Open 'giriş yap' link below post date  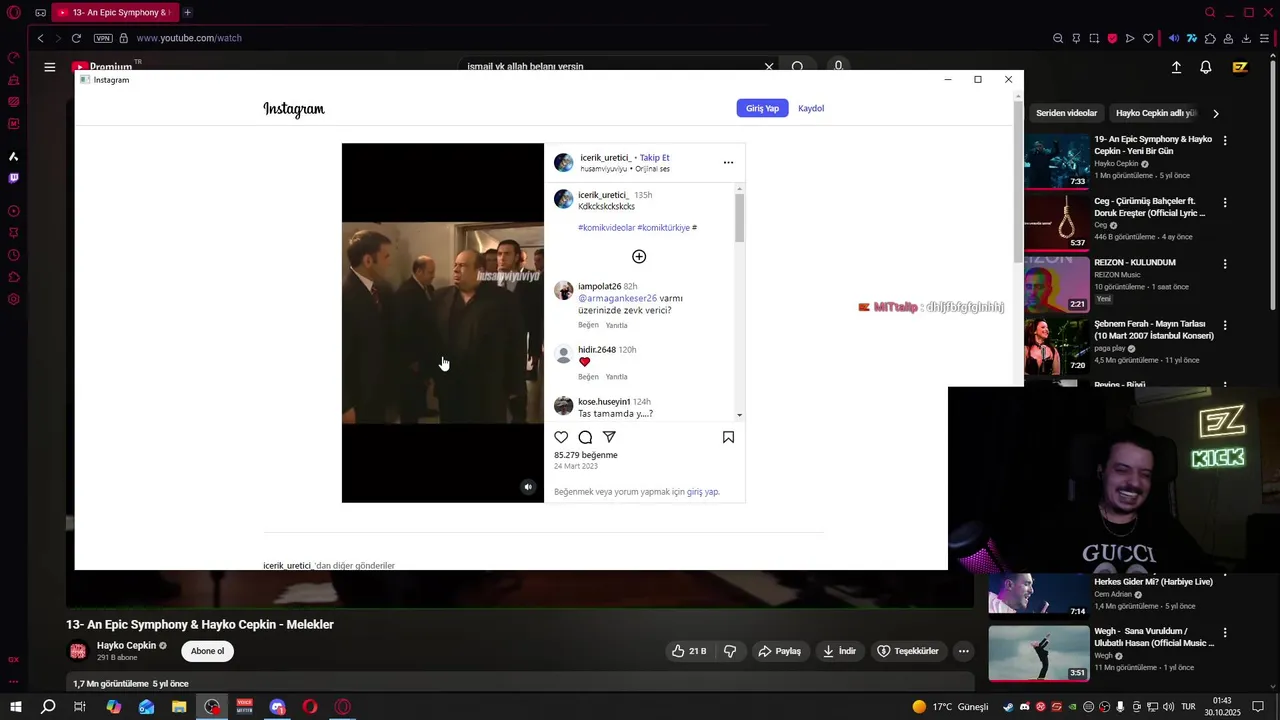702,492
